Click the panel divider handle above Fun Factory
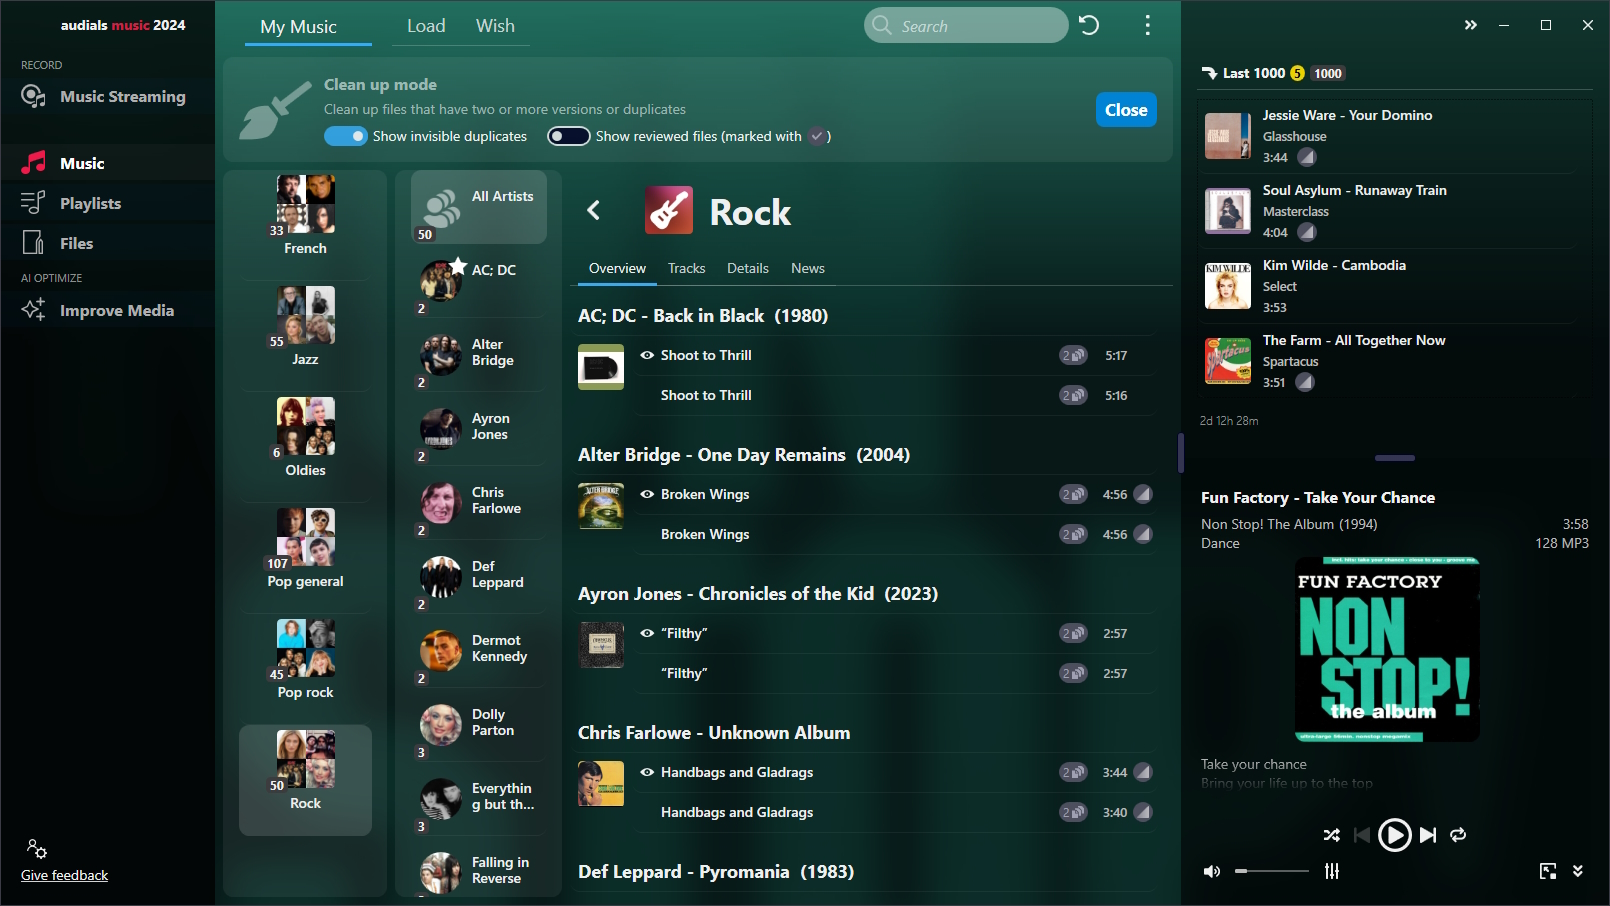Image resolution: width=1610 pixels, height=906 pixels. (1394, 458)
